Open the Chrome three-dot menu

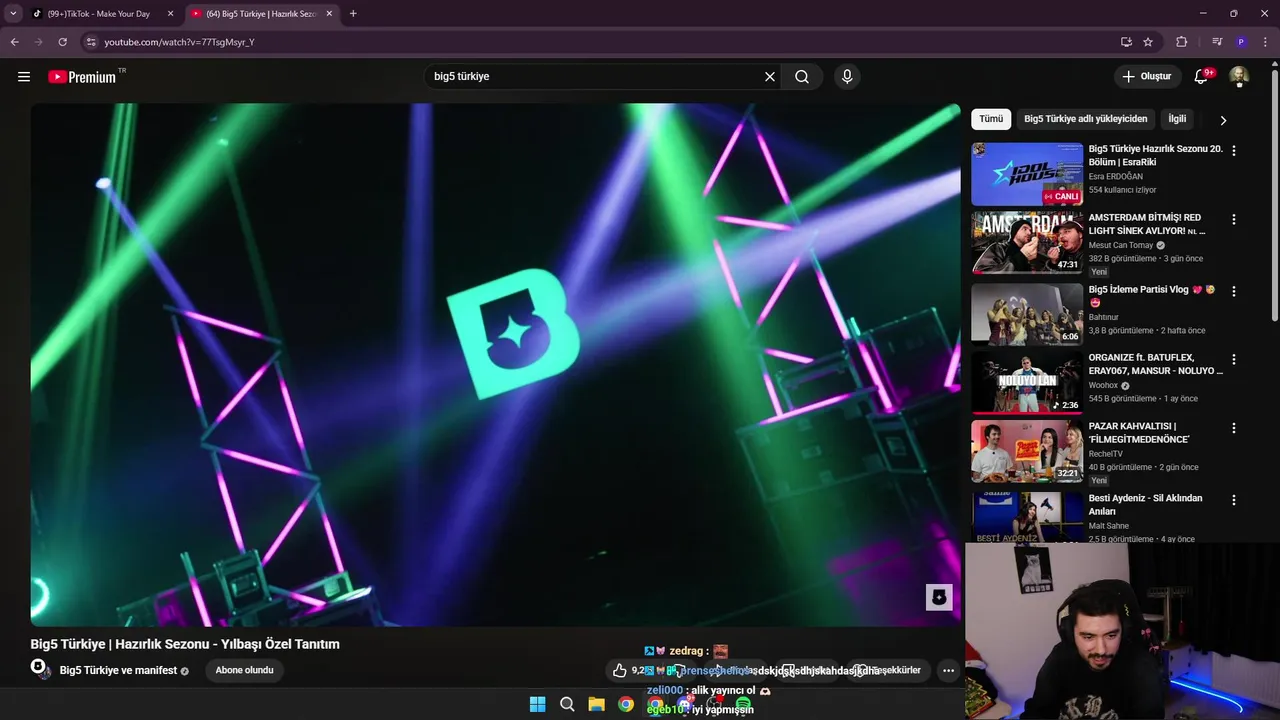[1265, 42]
